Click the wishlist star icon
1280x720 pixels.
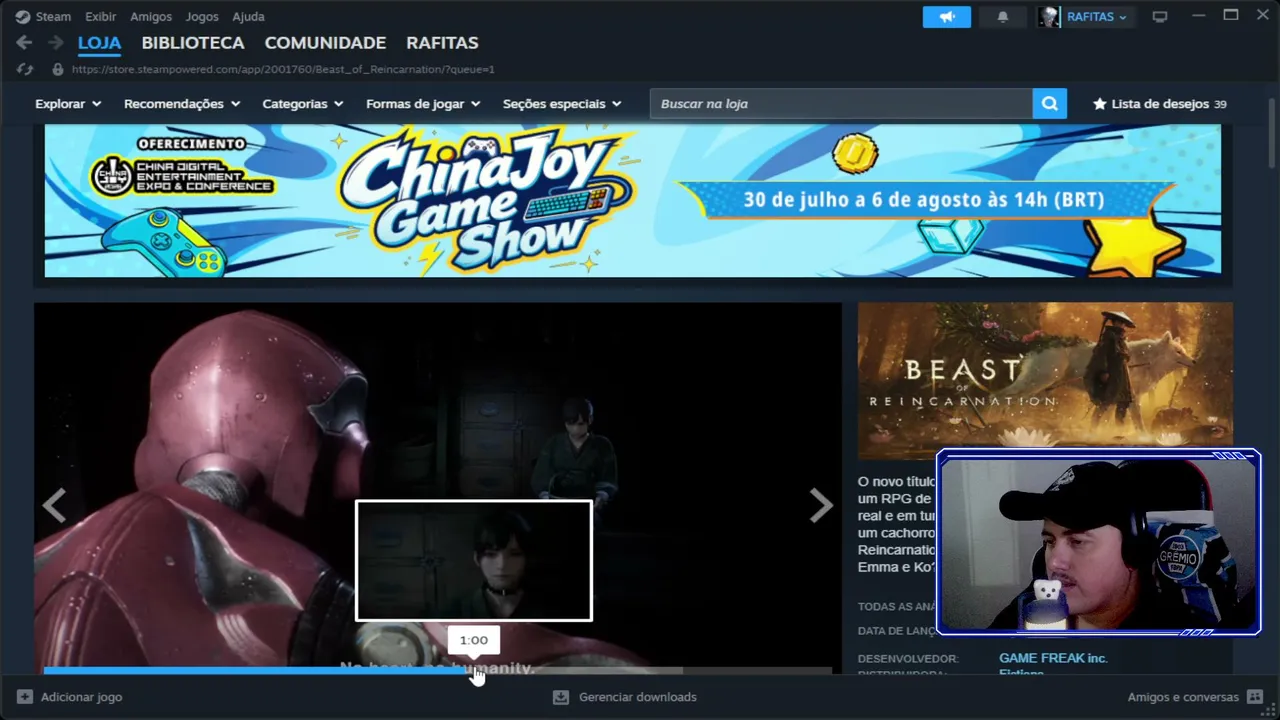coord(1100,104)
